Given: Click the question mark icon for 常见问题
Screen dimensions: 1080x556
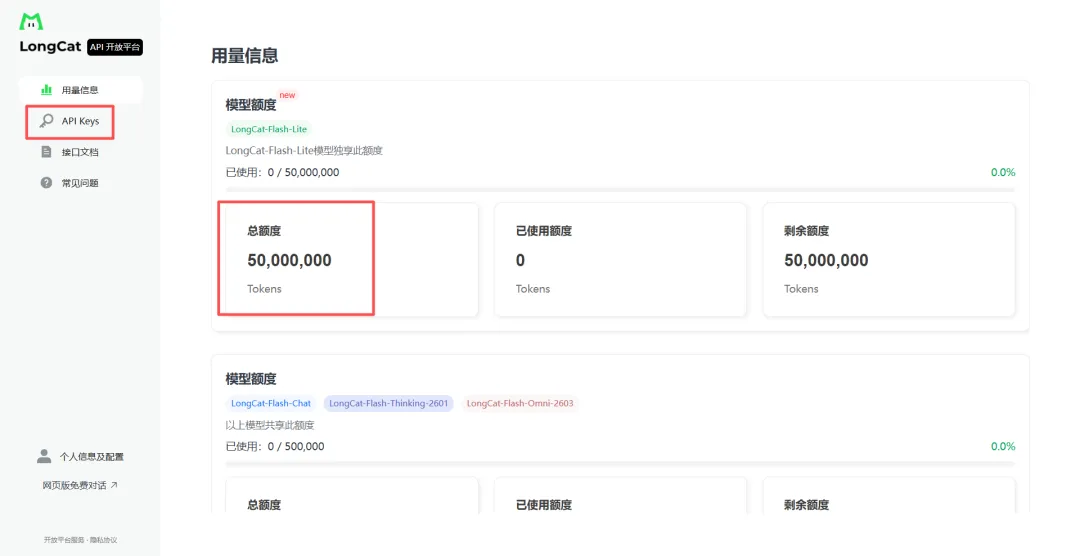Looking at the screenshot, I should (x=46, y=183).
